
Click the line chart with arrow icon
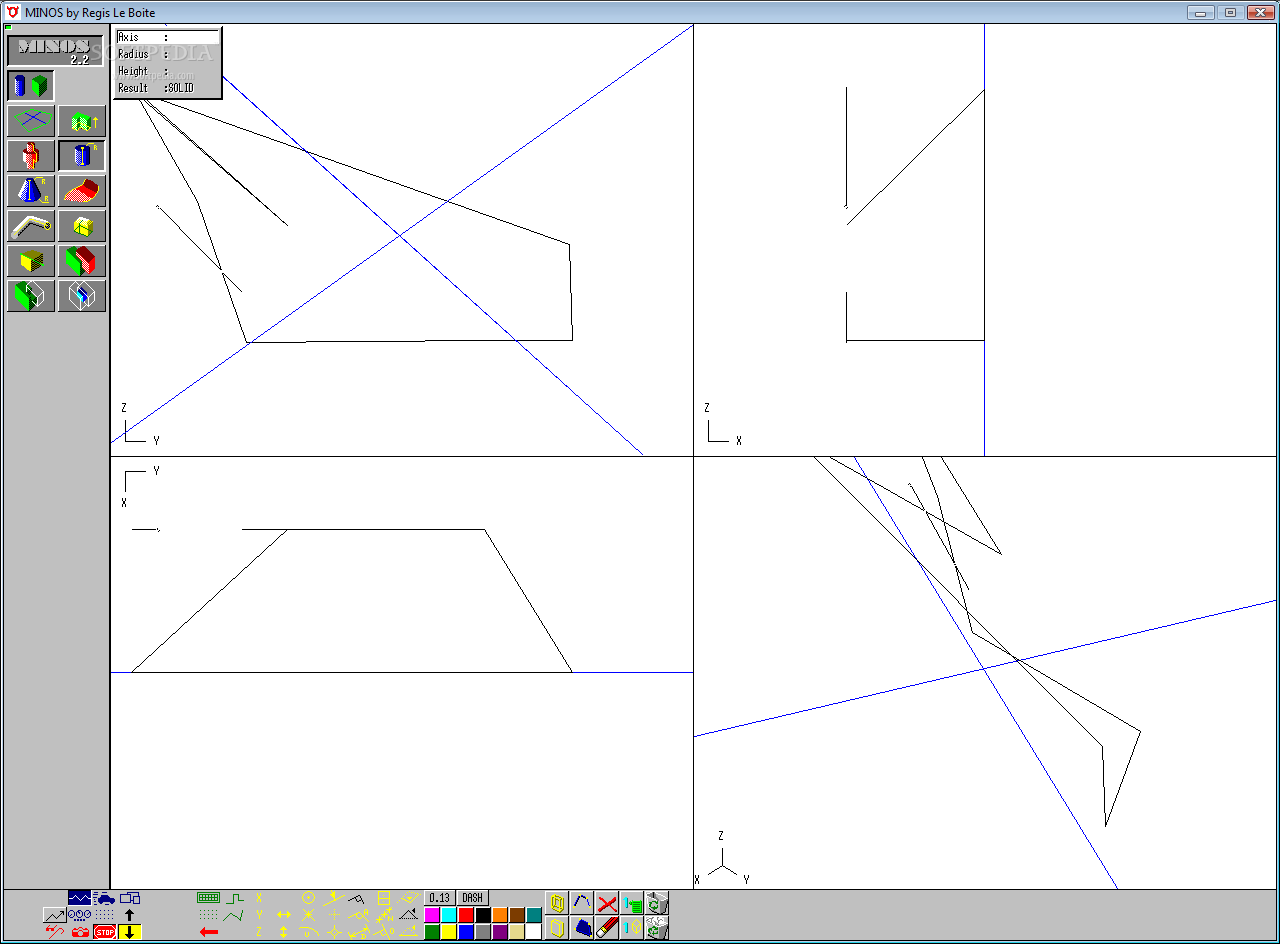pyautogui.click(x=55, y=915)
